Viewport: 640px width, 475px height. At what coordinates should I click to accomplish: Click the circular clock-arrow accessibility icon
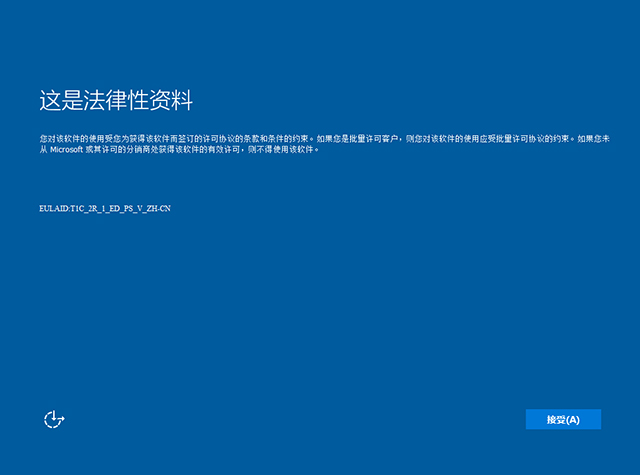[54, 420]
